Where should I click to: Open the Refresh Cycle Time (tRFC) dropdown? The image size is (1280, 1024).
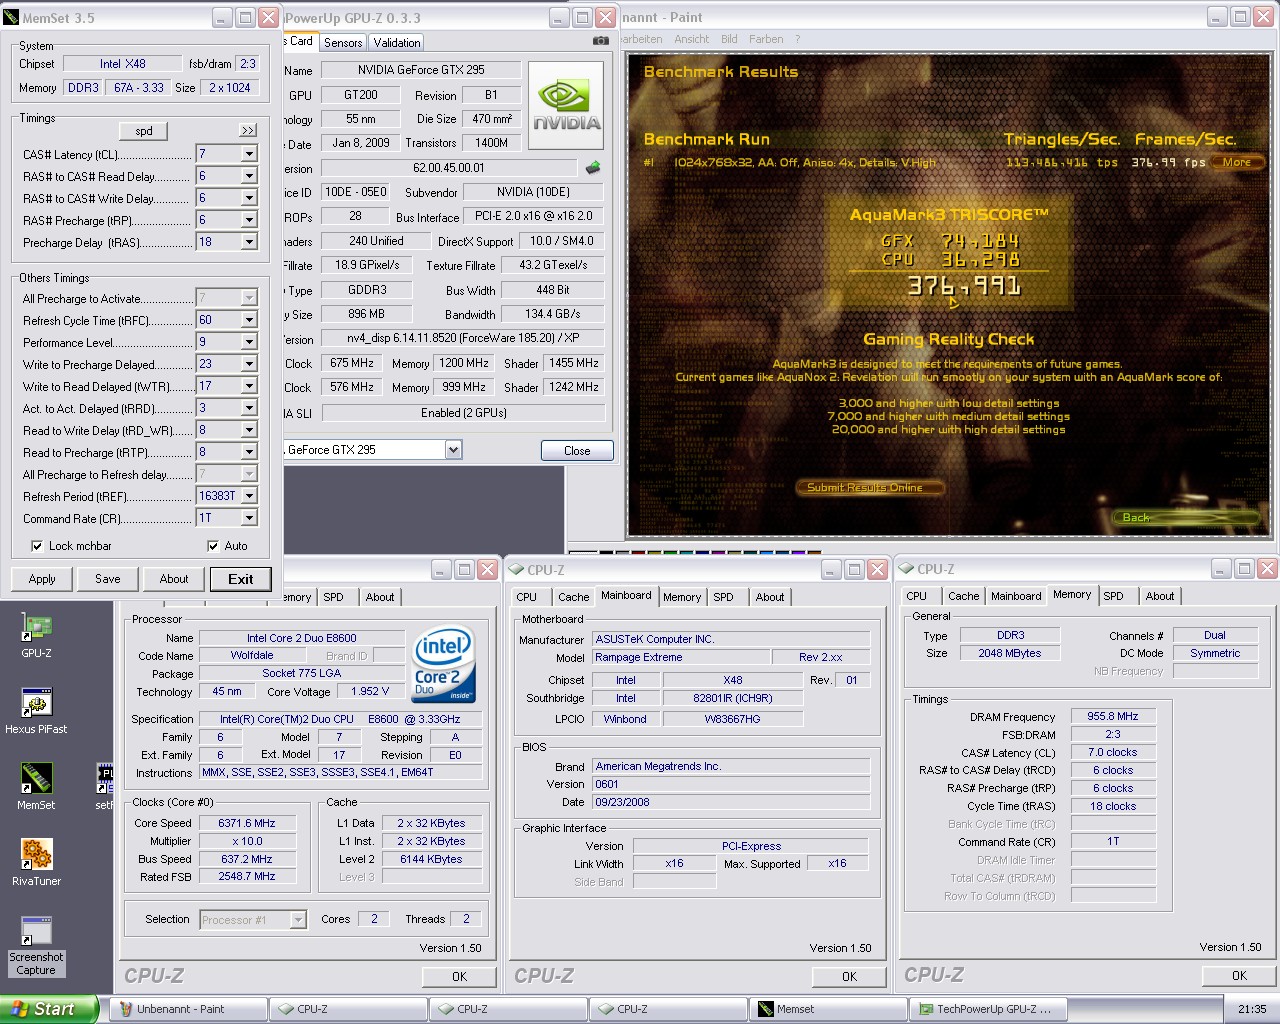[x=249, y=320]
